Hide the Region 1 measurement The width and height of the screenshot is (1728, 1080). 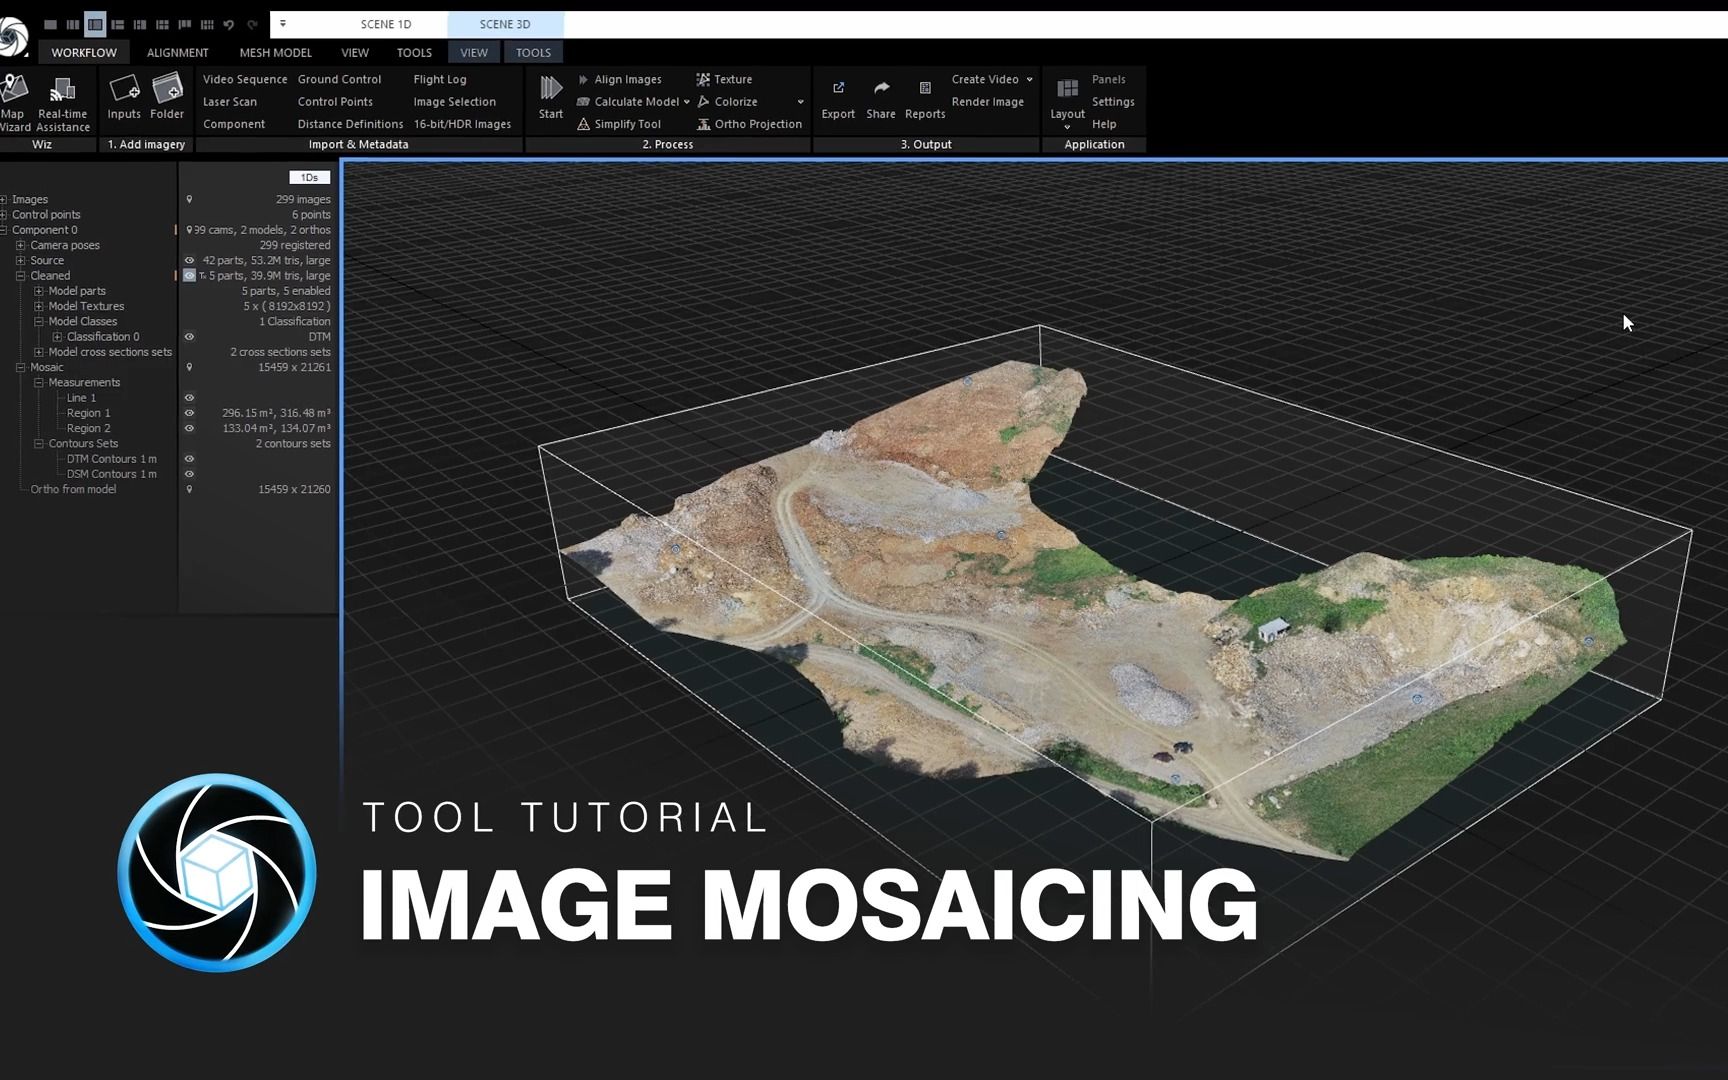tap(189, 412)
